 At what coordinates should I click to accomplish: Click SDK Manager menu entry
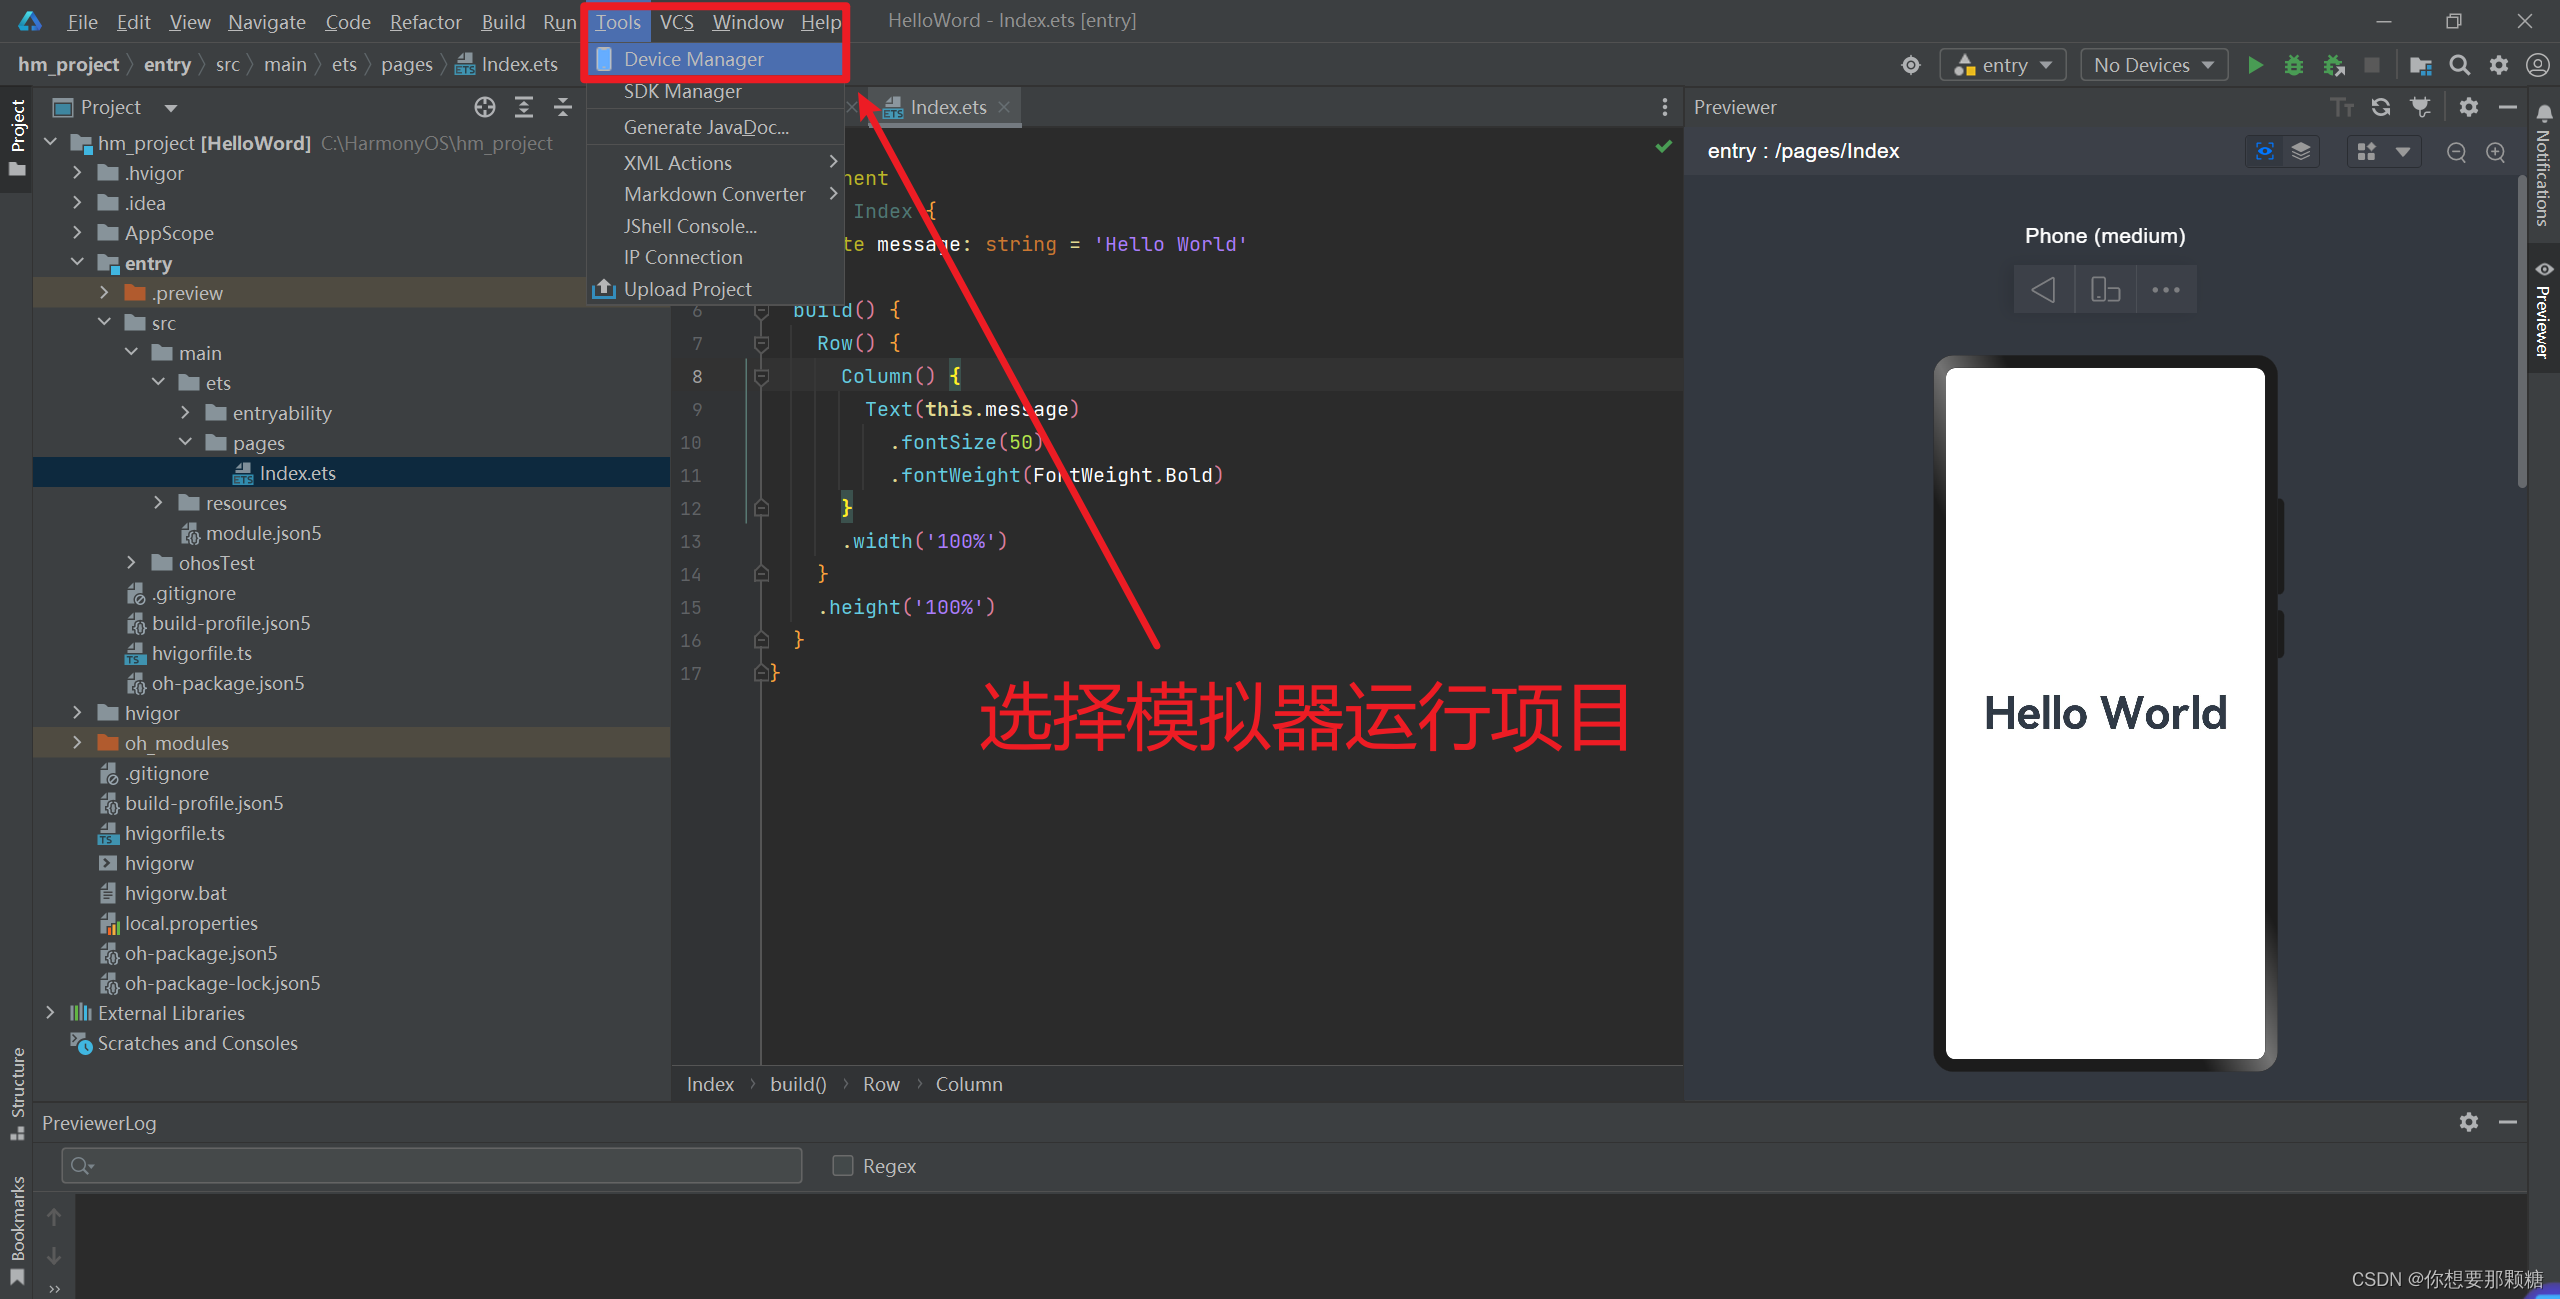coord(683,91)
